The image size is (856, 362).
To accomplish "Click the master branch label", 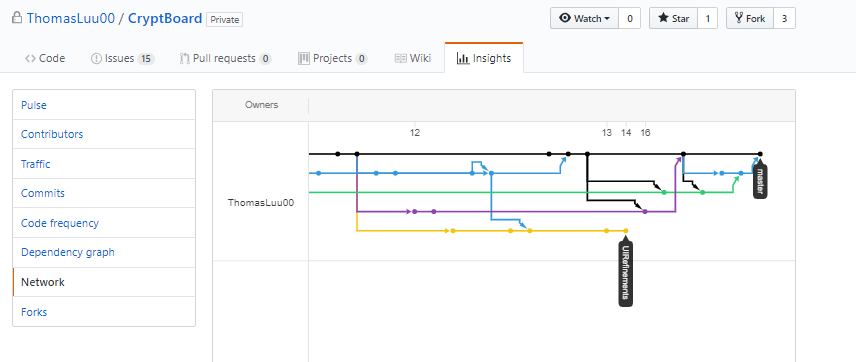I will pyautogui.click(x=760, y=181).
